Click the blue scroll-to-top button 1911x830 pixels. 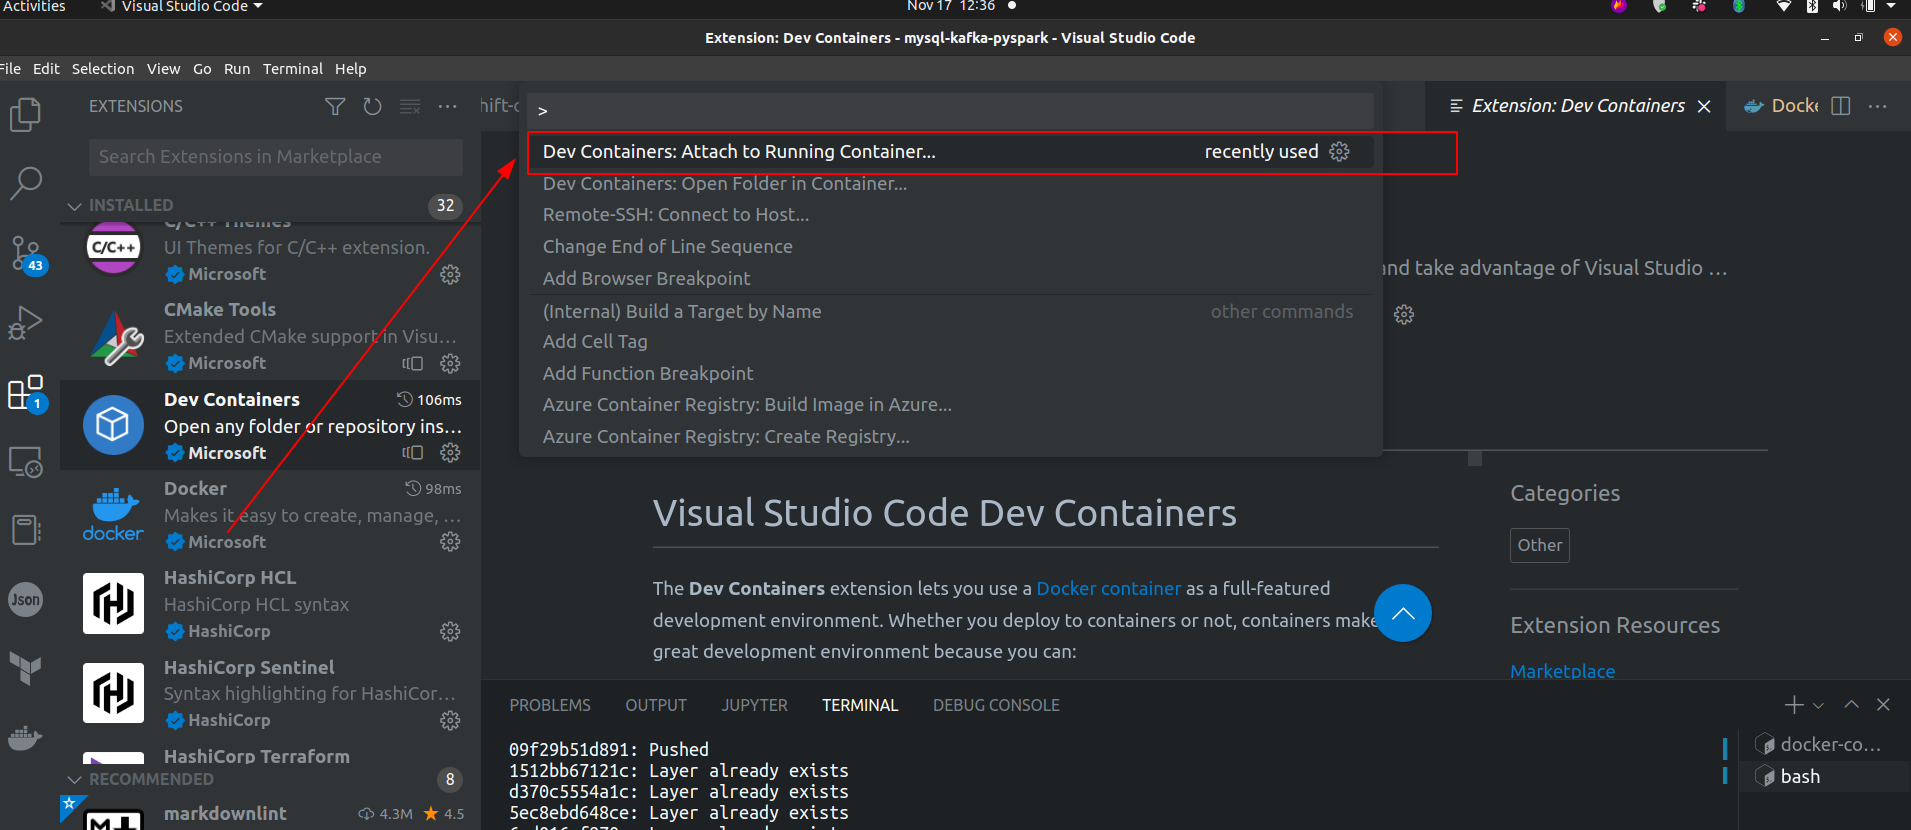tap(1402, 613)
